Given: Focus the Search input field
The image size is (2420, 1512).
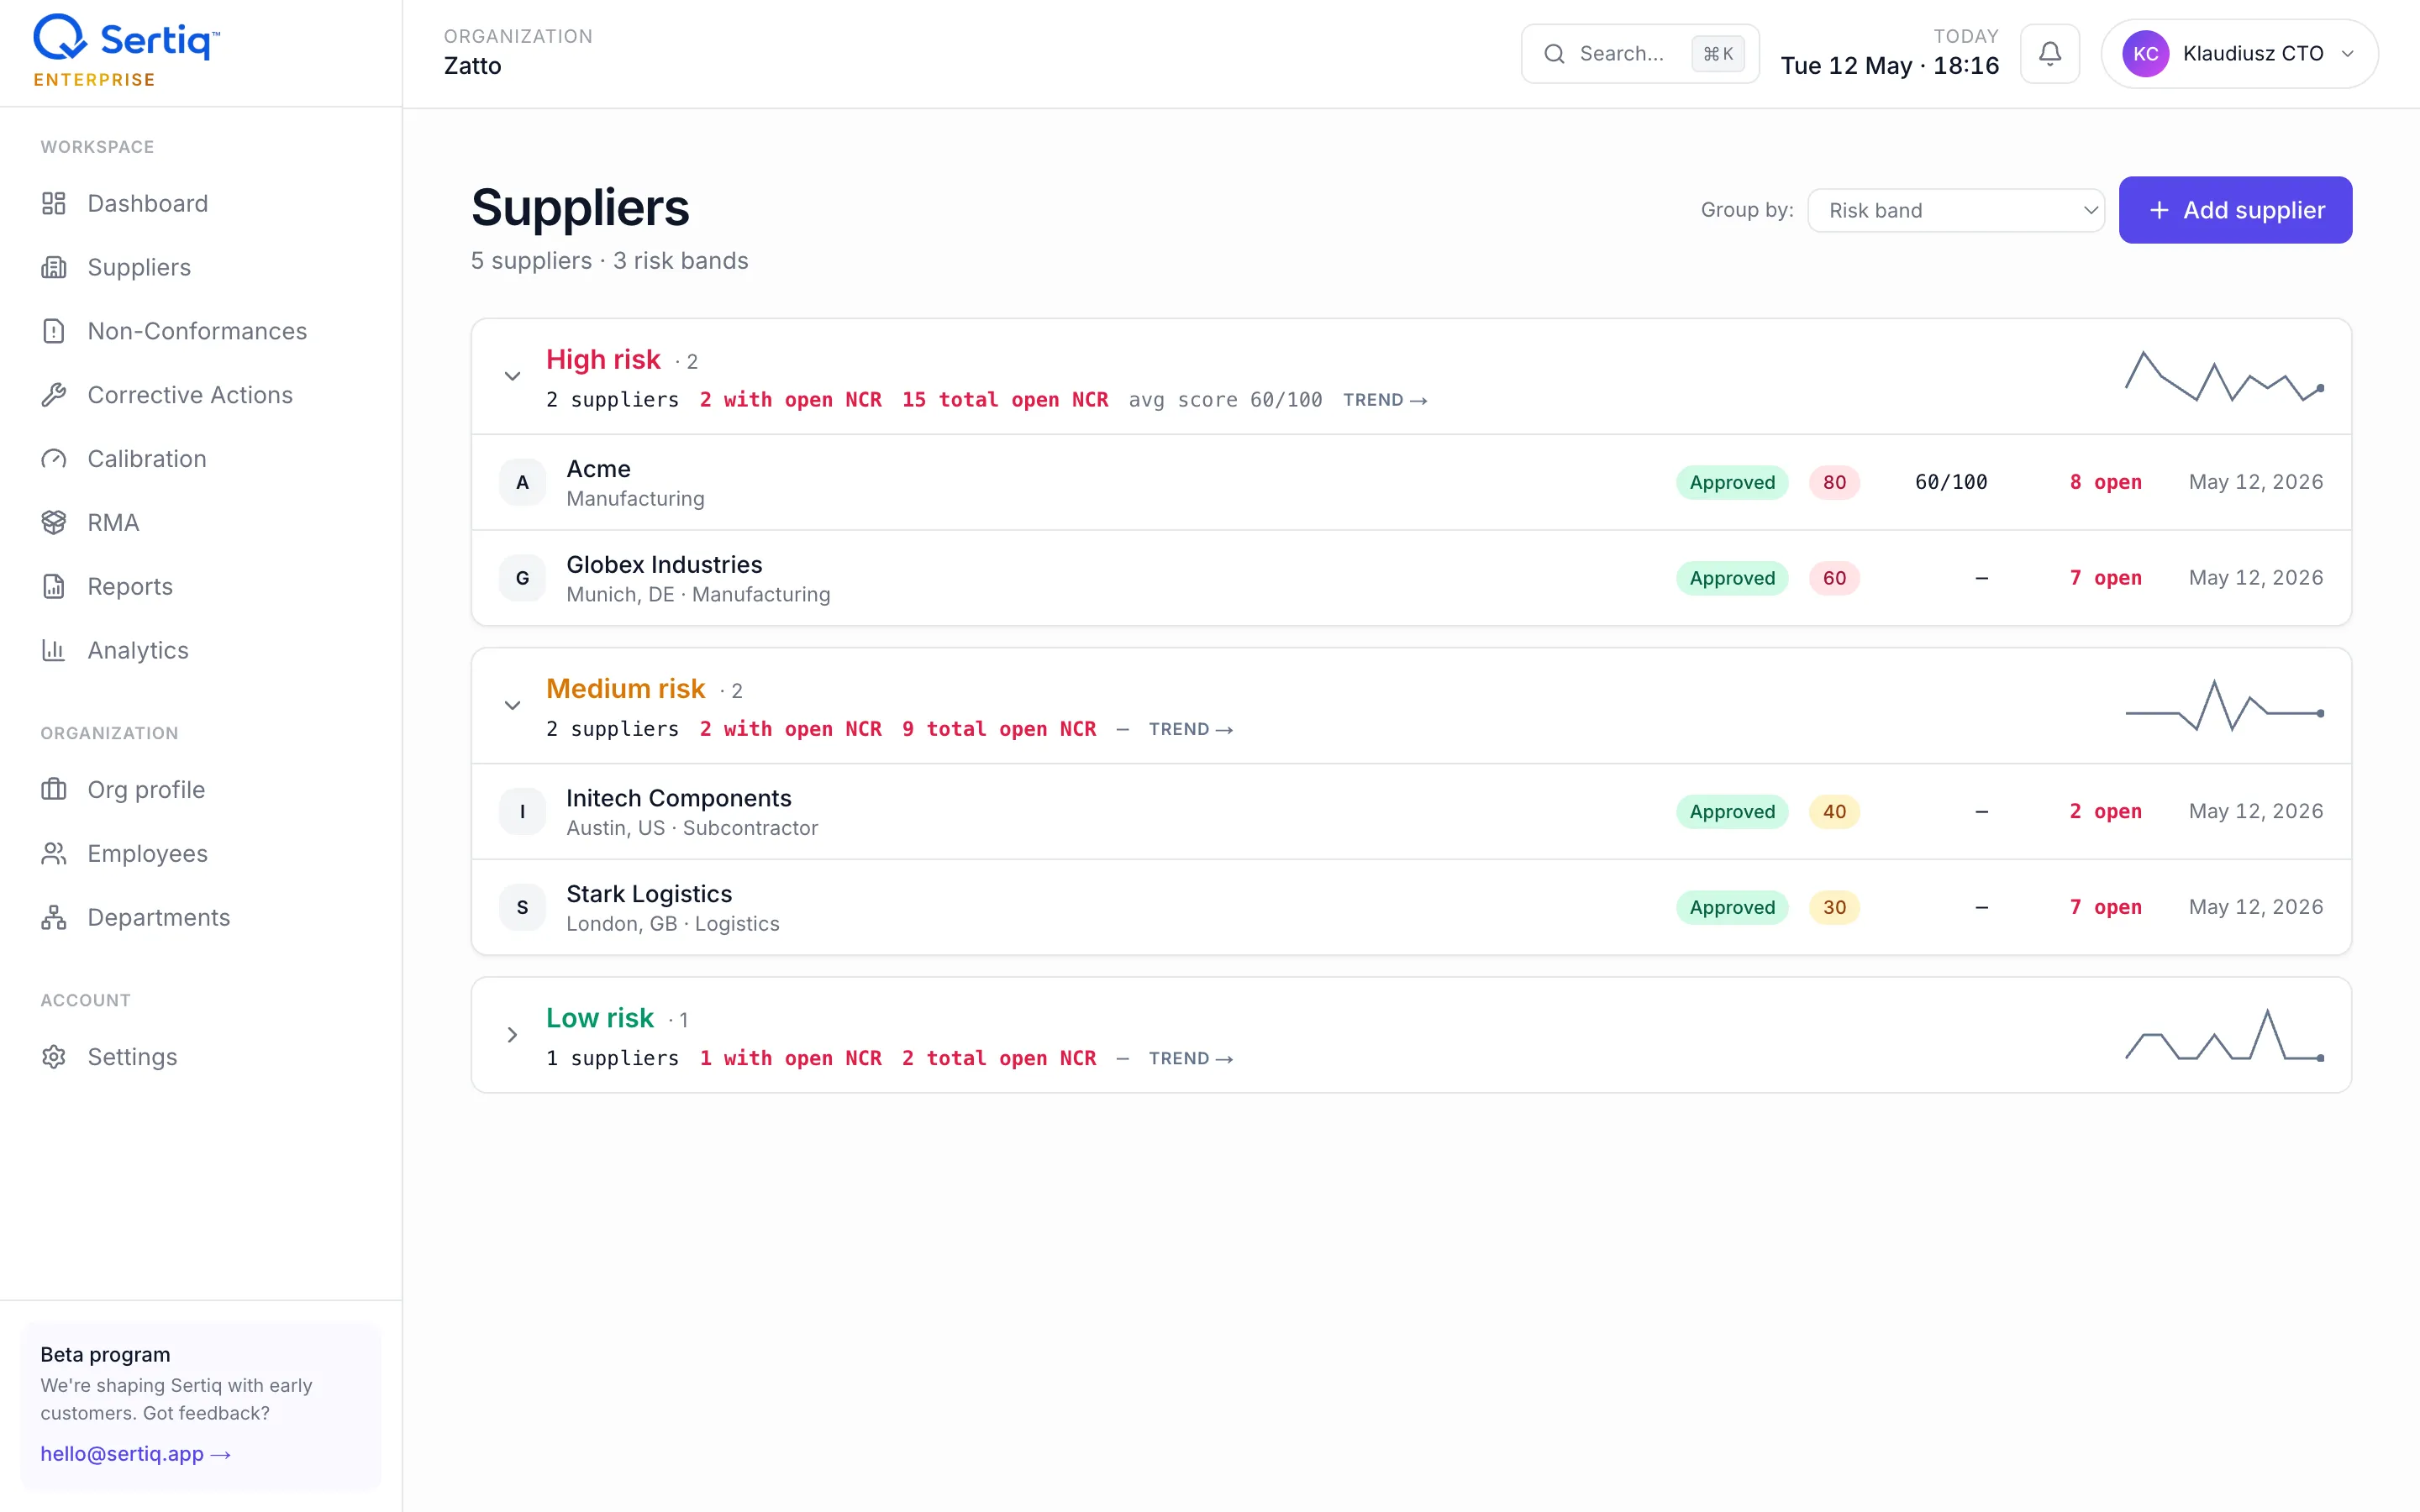Looking at the screenshot, I should pos(1640,54).
